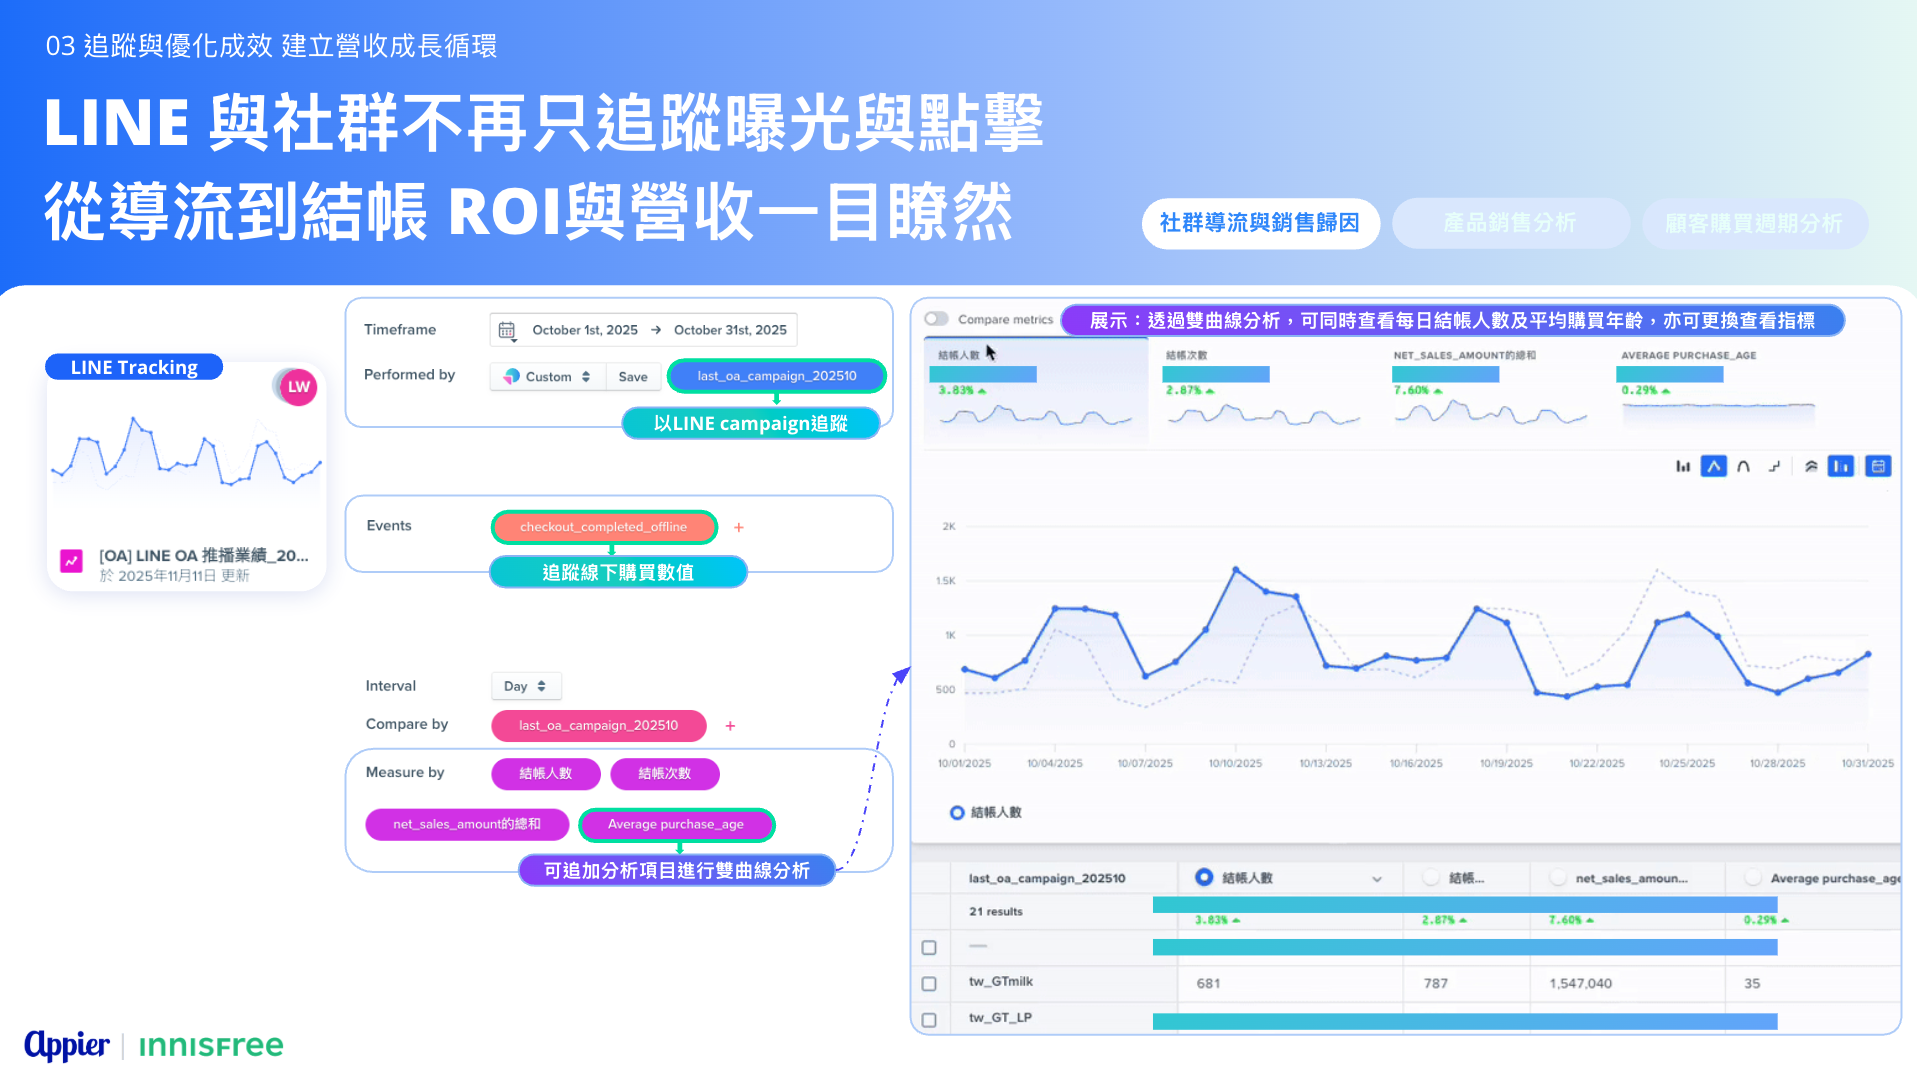Open the Timeframe calendar icon

(x=507, y=330)
